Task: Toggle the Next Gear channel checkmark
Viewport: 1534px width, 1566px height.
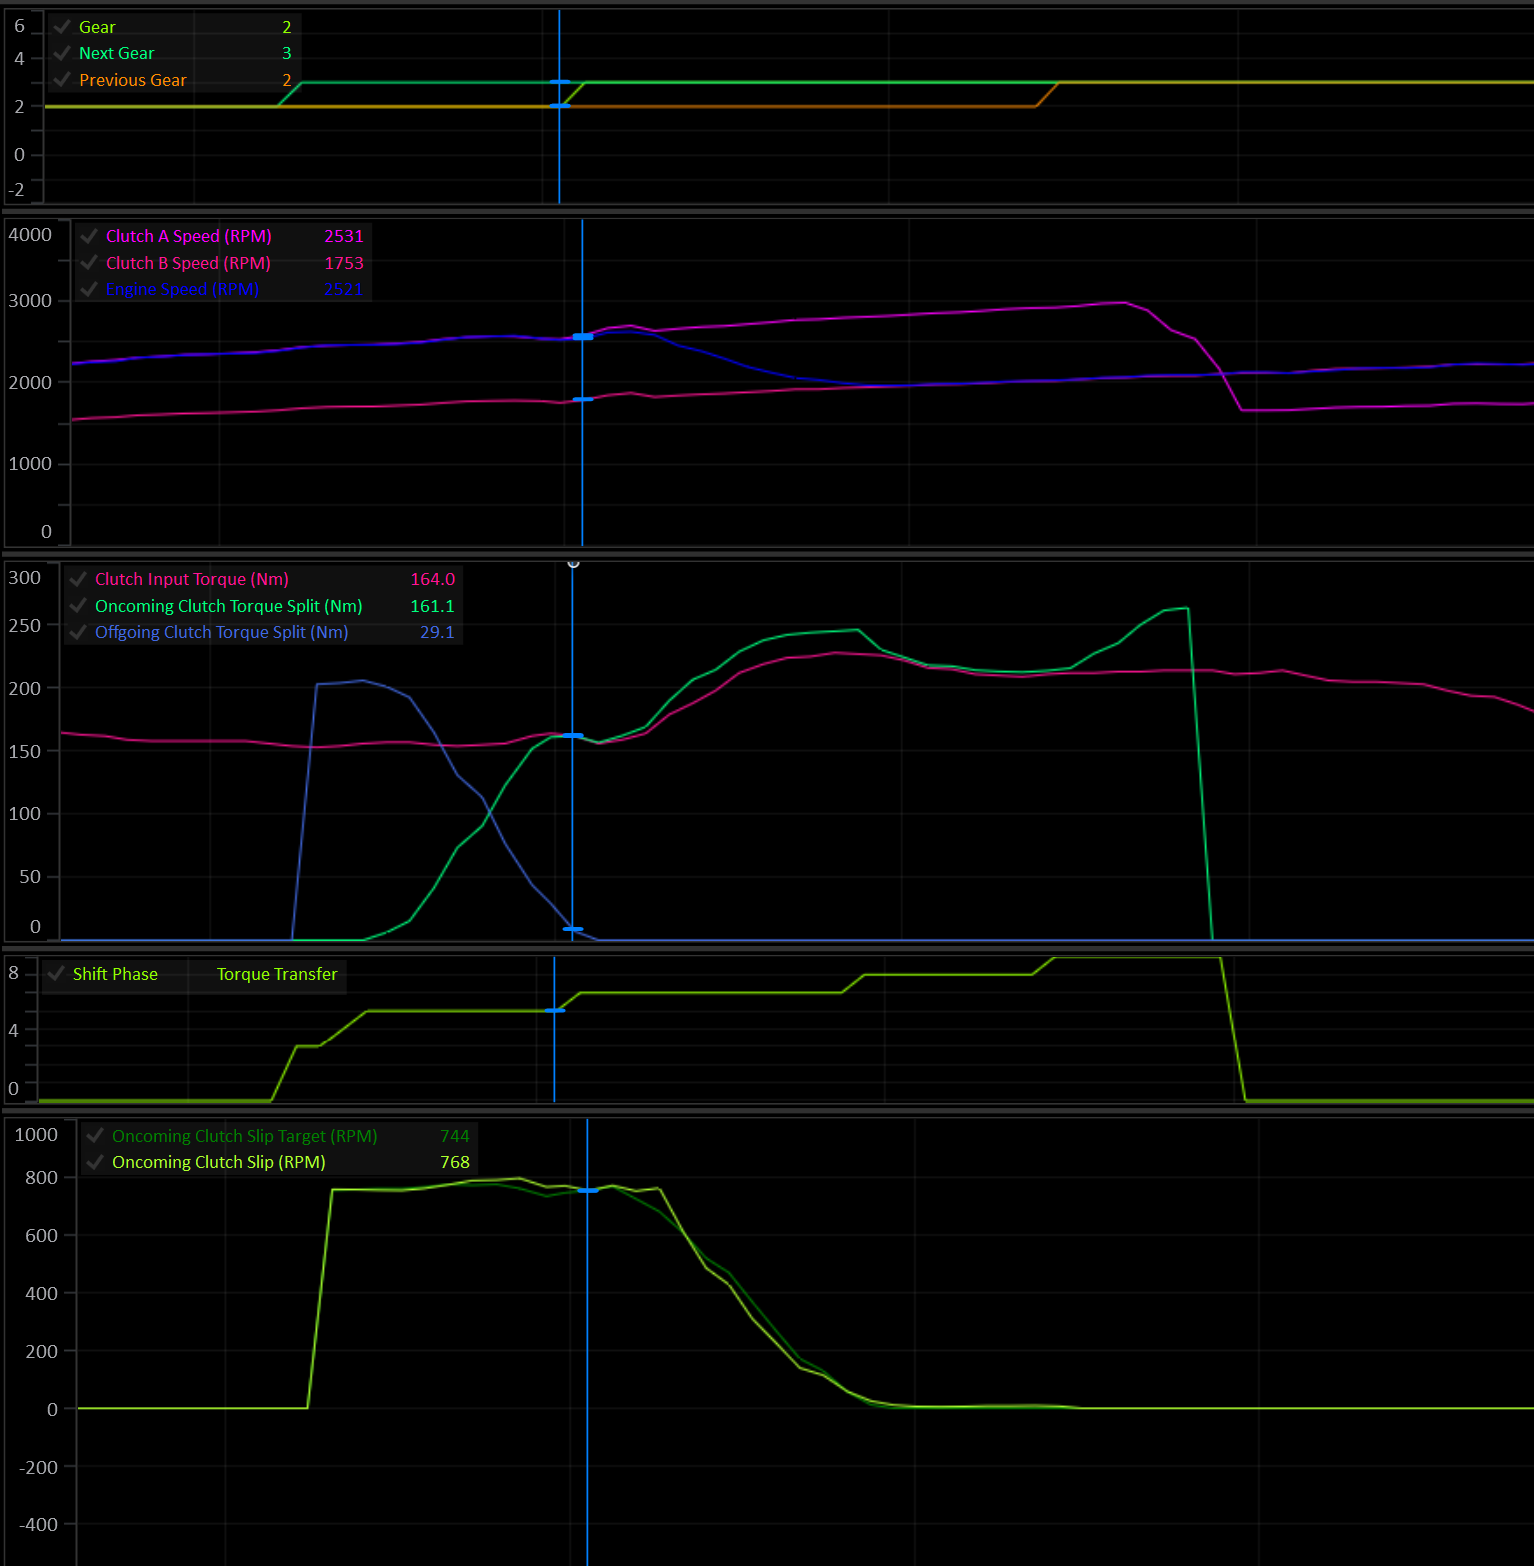Action: [x=62, y=53]
